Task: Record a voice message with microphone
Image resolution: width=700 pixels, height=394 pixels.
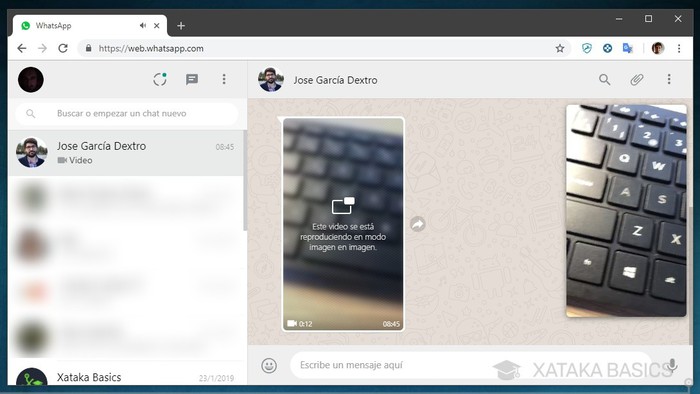Action: (x=672, y=365)
